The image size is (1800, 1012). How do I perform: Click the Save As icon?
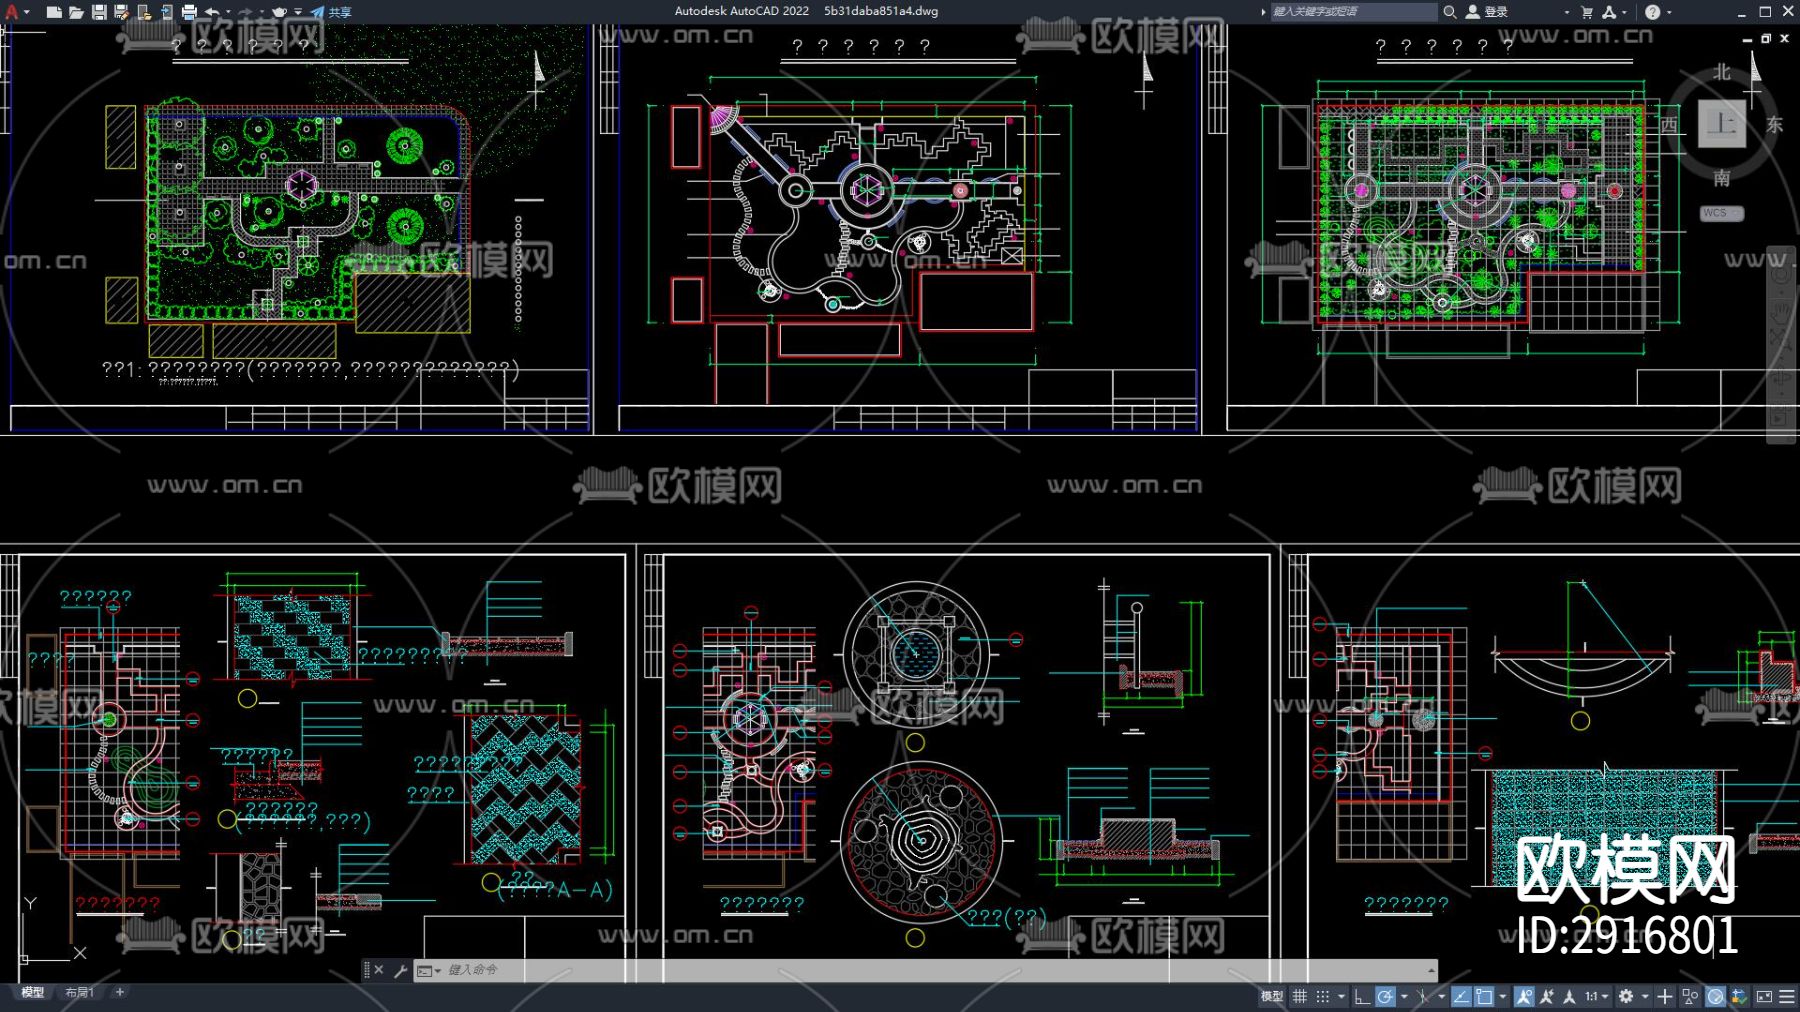[121, 12]
